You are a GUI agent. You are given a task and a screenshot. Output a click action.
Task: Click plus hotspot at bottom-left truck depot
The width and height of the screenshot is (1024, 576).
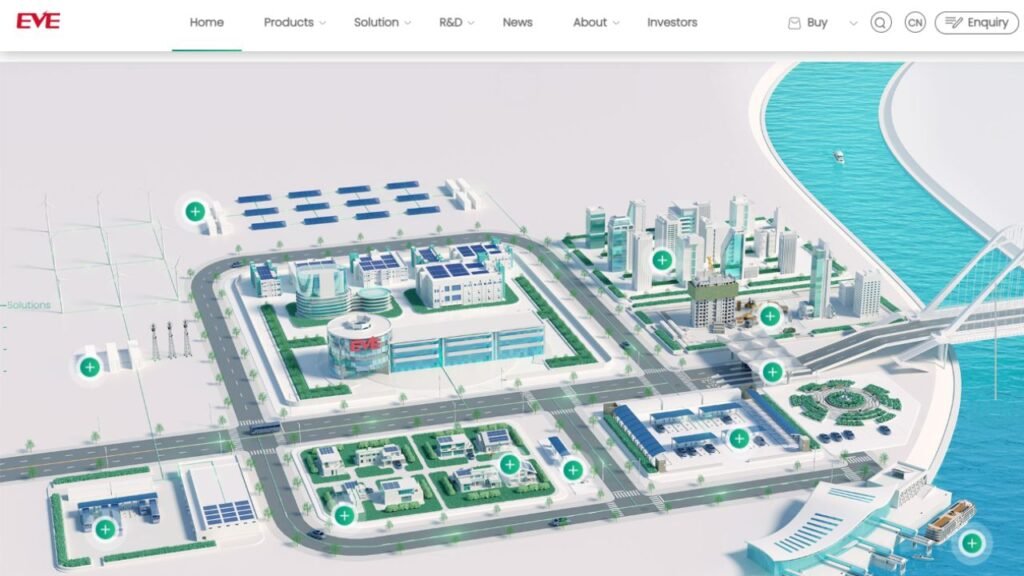pos(104,528)
